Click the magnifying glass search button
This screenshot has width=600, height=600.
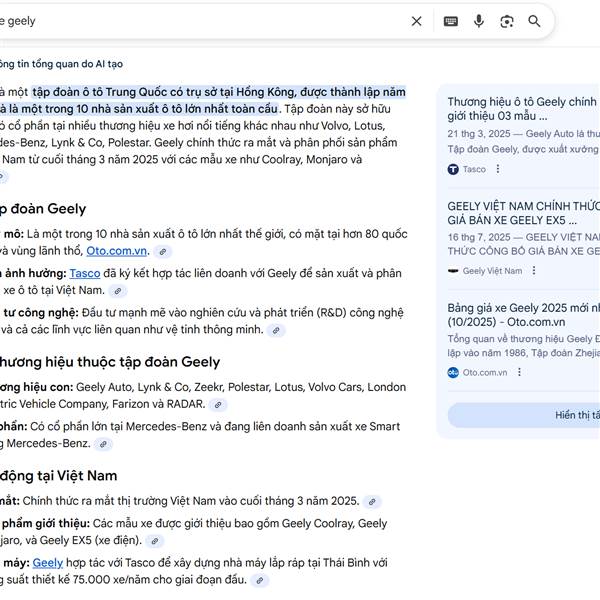535,21
